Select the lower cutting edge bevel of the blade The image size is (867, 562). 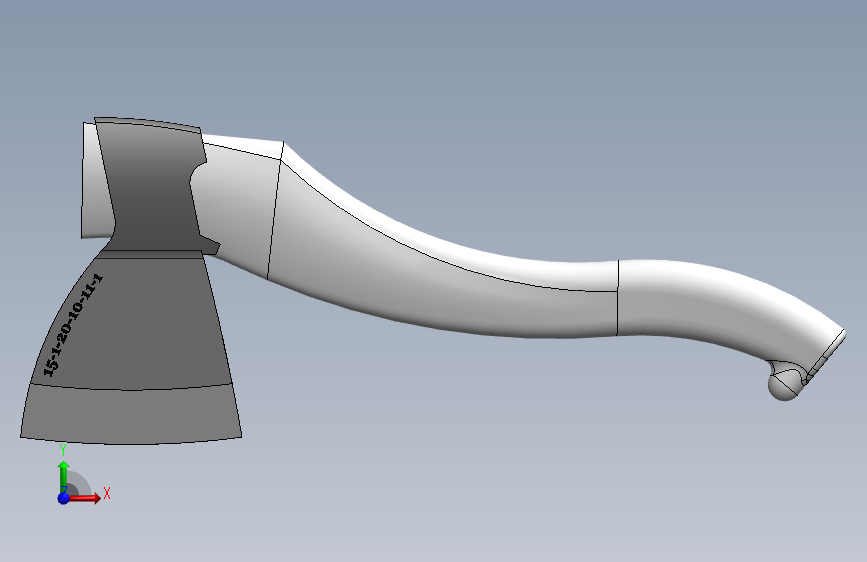132,415
